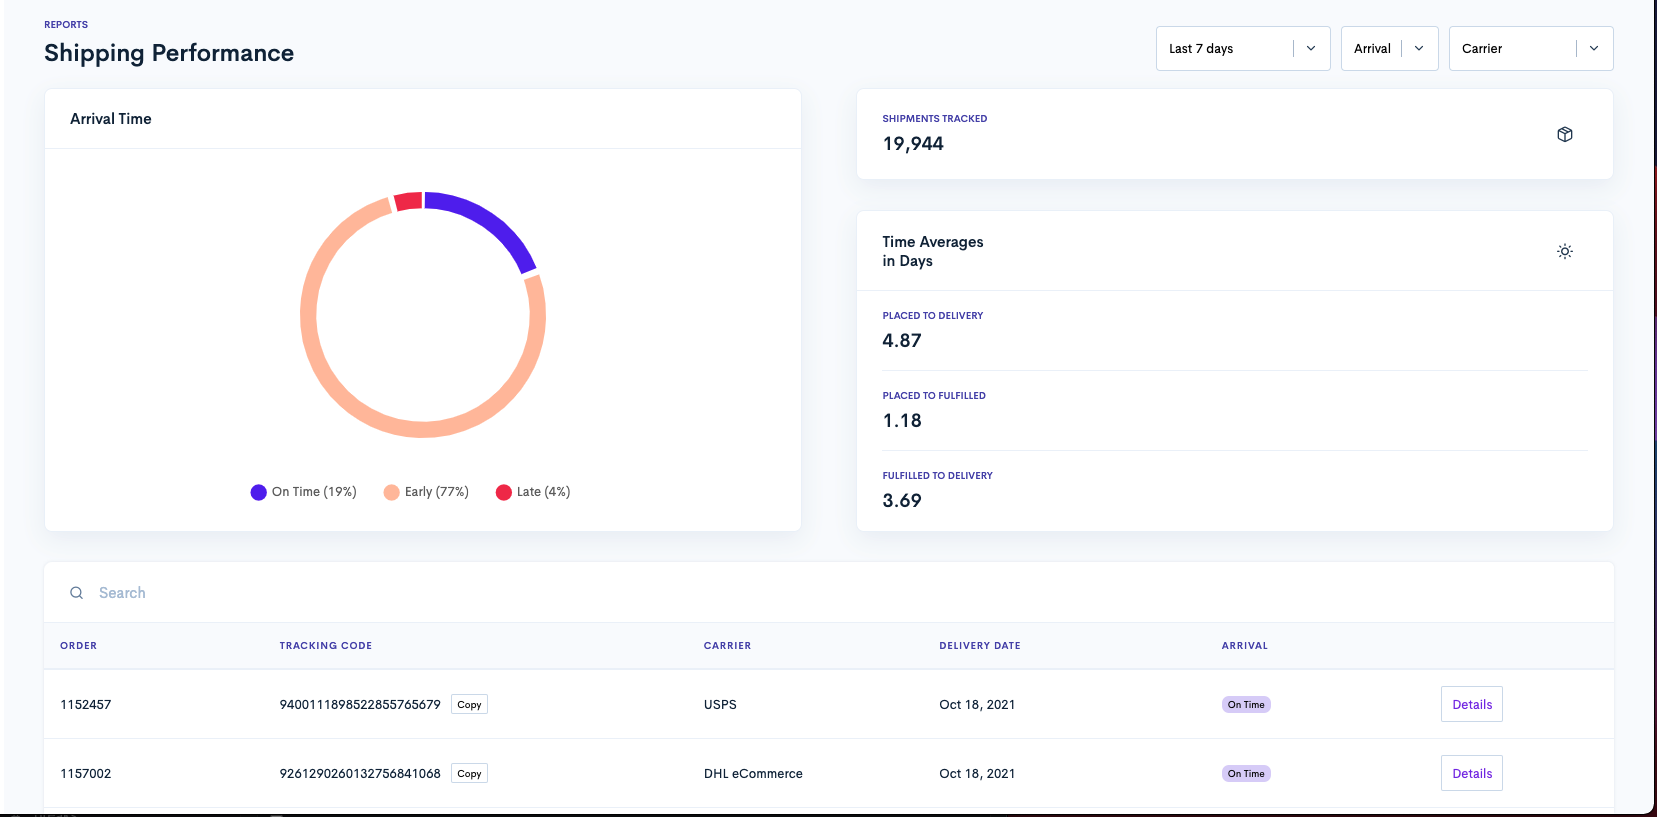The image size is (1657, 817).
Task: Open Details for order 1152457
Action: [x=1472, y=704]
